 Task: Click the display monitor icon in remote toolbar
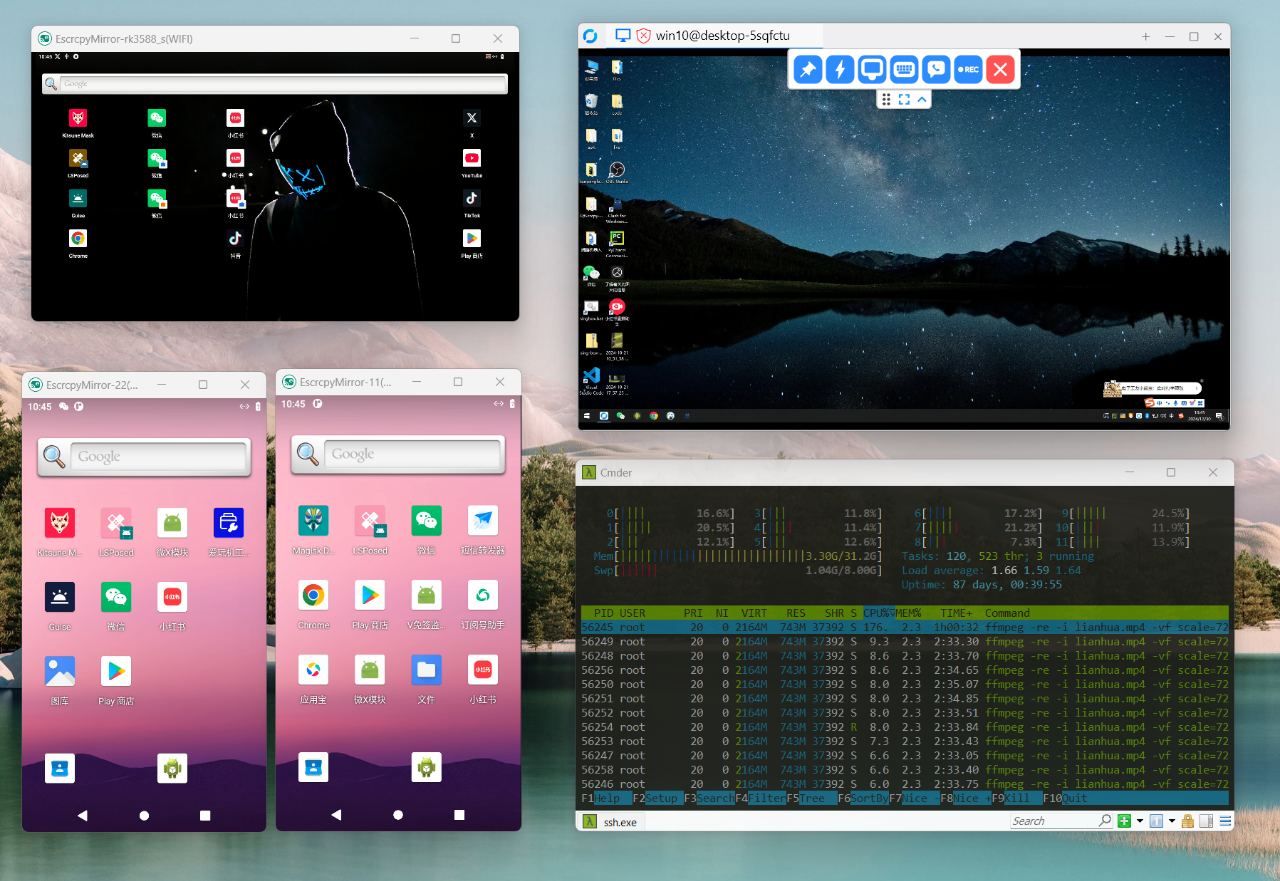[x=872, y=69]
